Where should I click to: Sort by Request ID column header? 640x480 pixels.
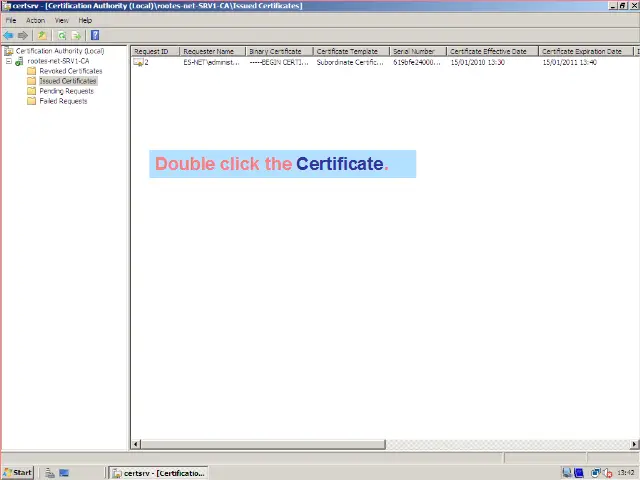(154, 51)
